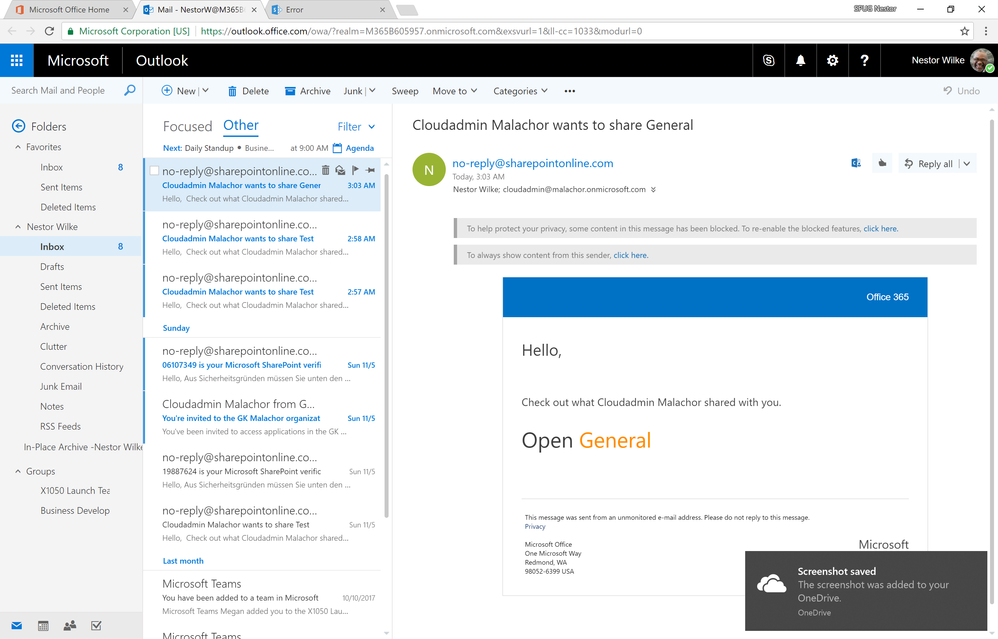Delete the selected message with its trash icon

click(x=325, y=170)
